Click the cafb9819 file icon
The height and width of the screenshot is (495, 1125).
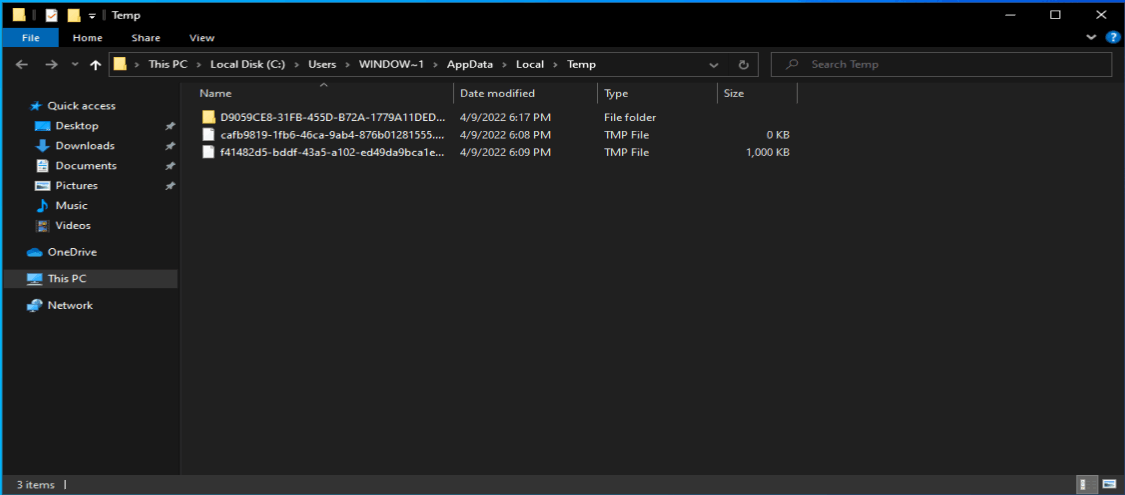(x=208, y=134)
